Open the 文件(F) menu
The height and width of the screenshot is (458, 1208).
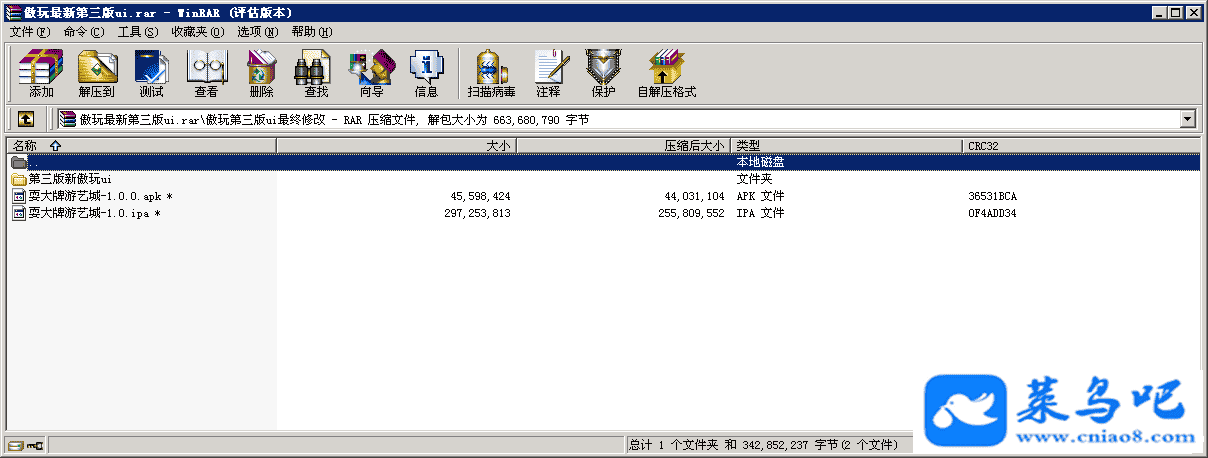[30, 32]
